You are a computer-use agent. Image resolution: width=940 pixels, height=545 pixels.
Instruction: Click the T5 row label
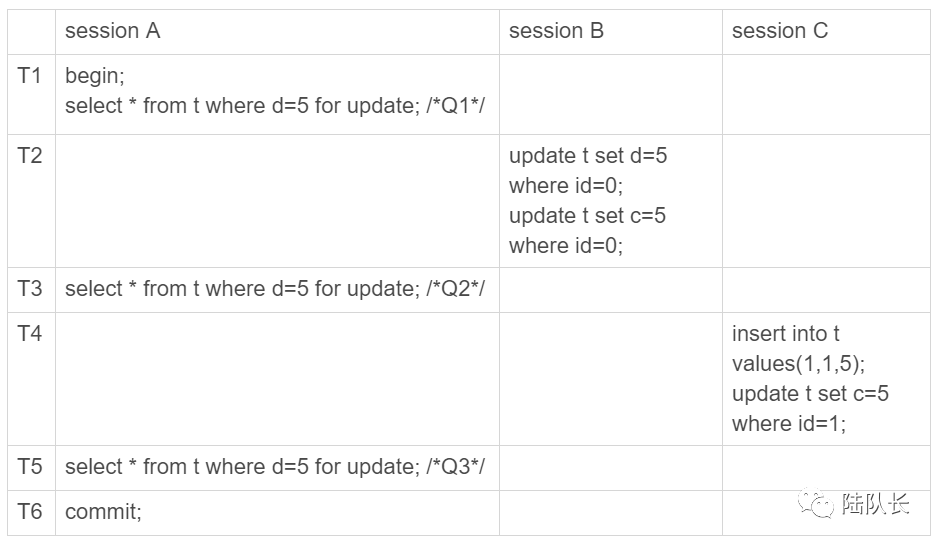[29, 467]
